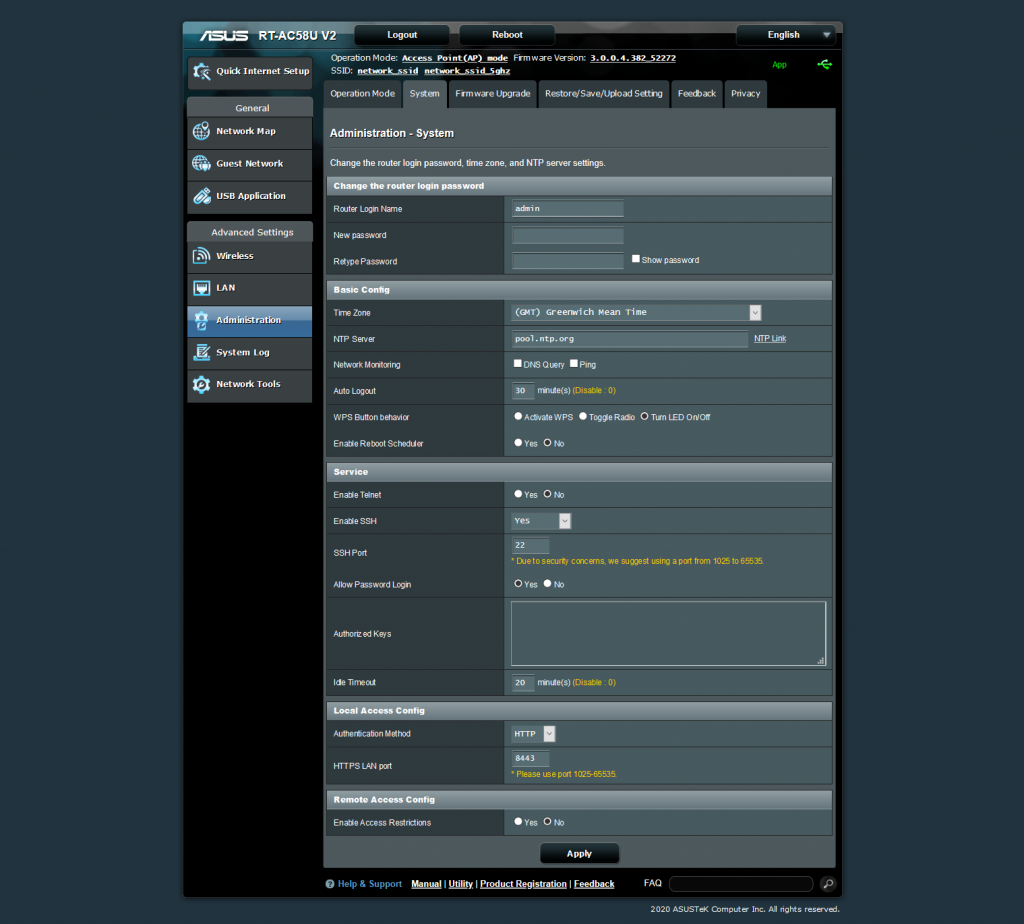1024x924 pixels.
Task: Enable DNS Query network monitoring
Action: [x=517, y=364]
